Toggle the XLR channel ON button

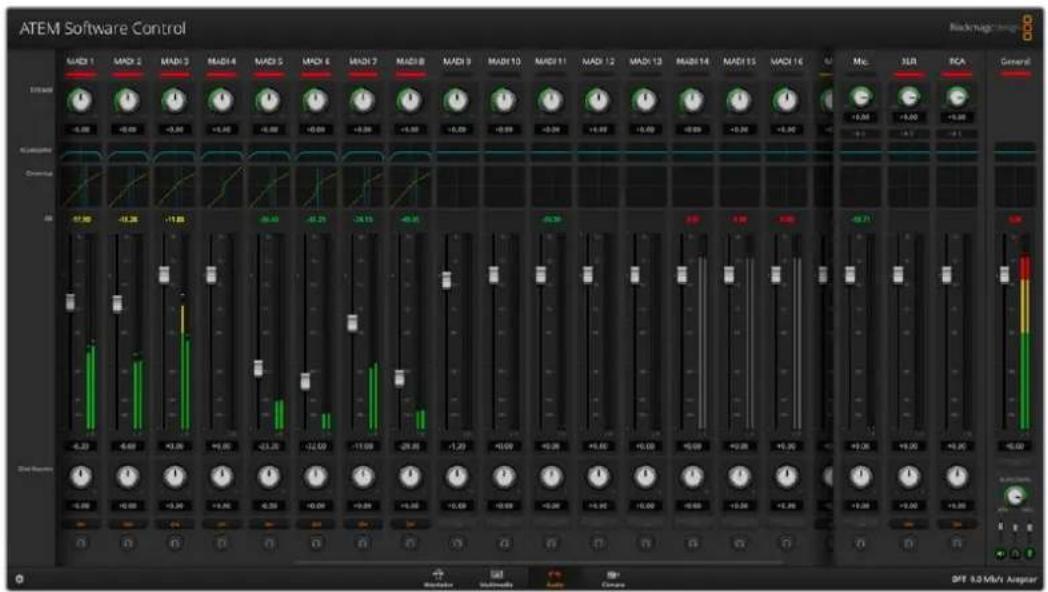point(909,525)
